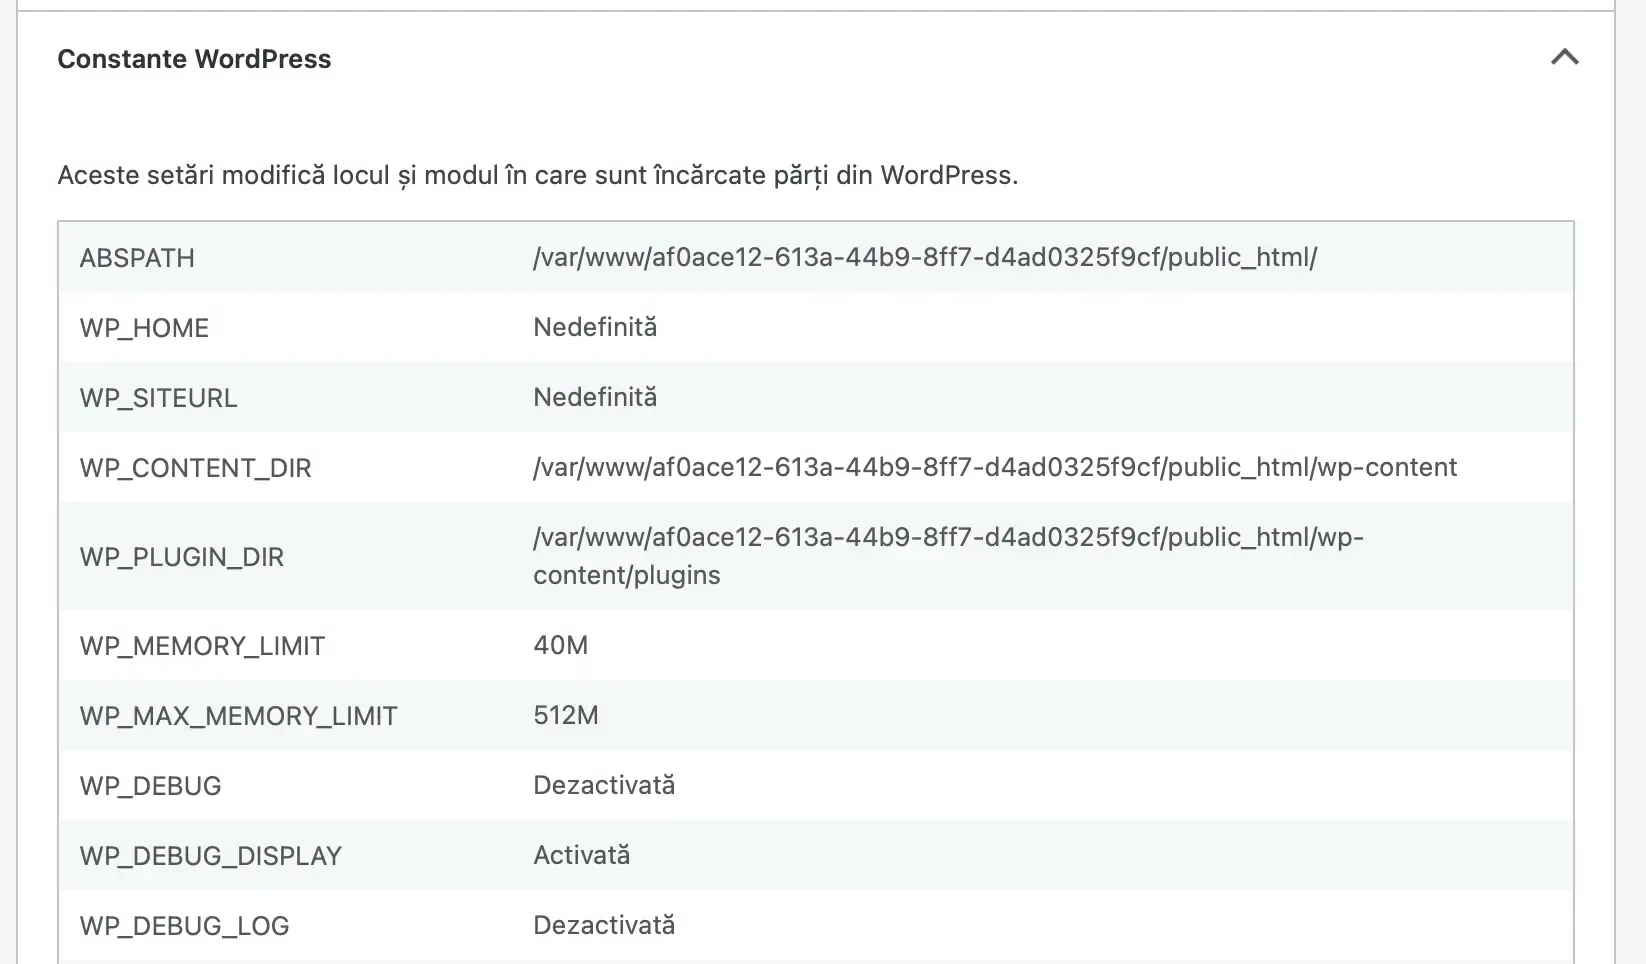Click the WP_DEBUG Dezactivată value
This screenshot has height=964, width=1646.
click(604, 785)
